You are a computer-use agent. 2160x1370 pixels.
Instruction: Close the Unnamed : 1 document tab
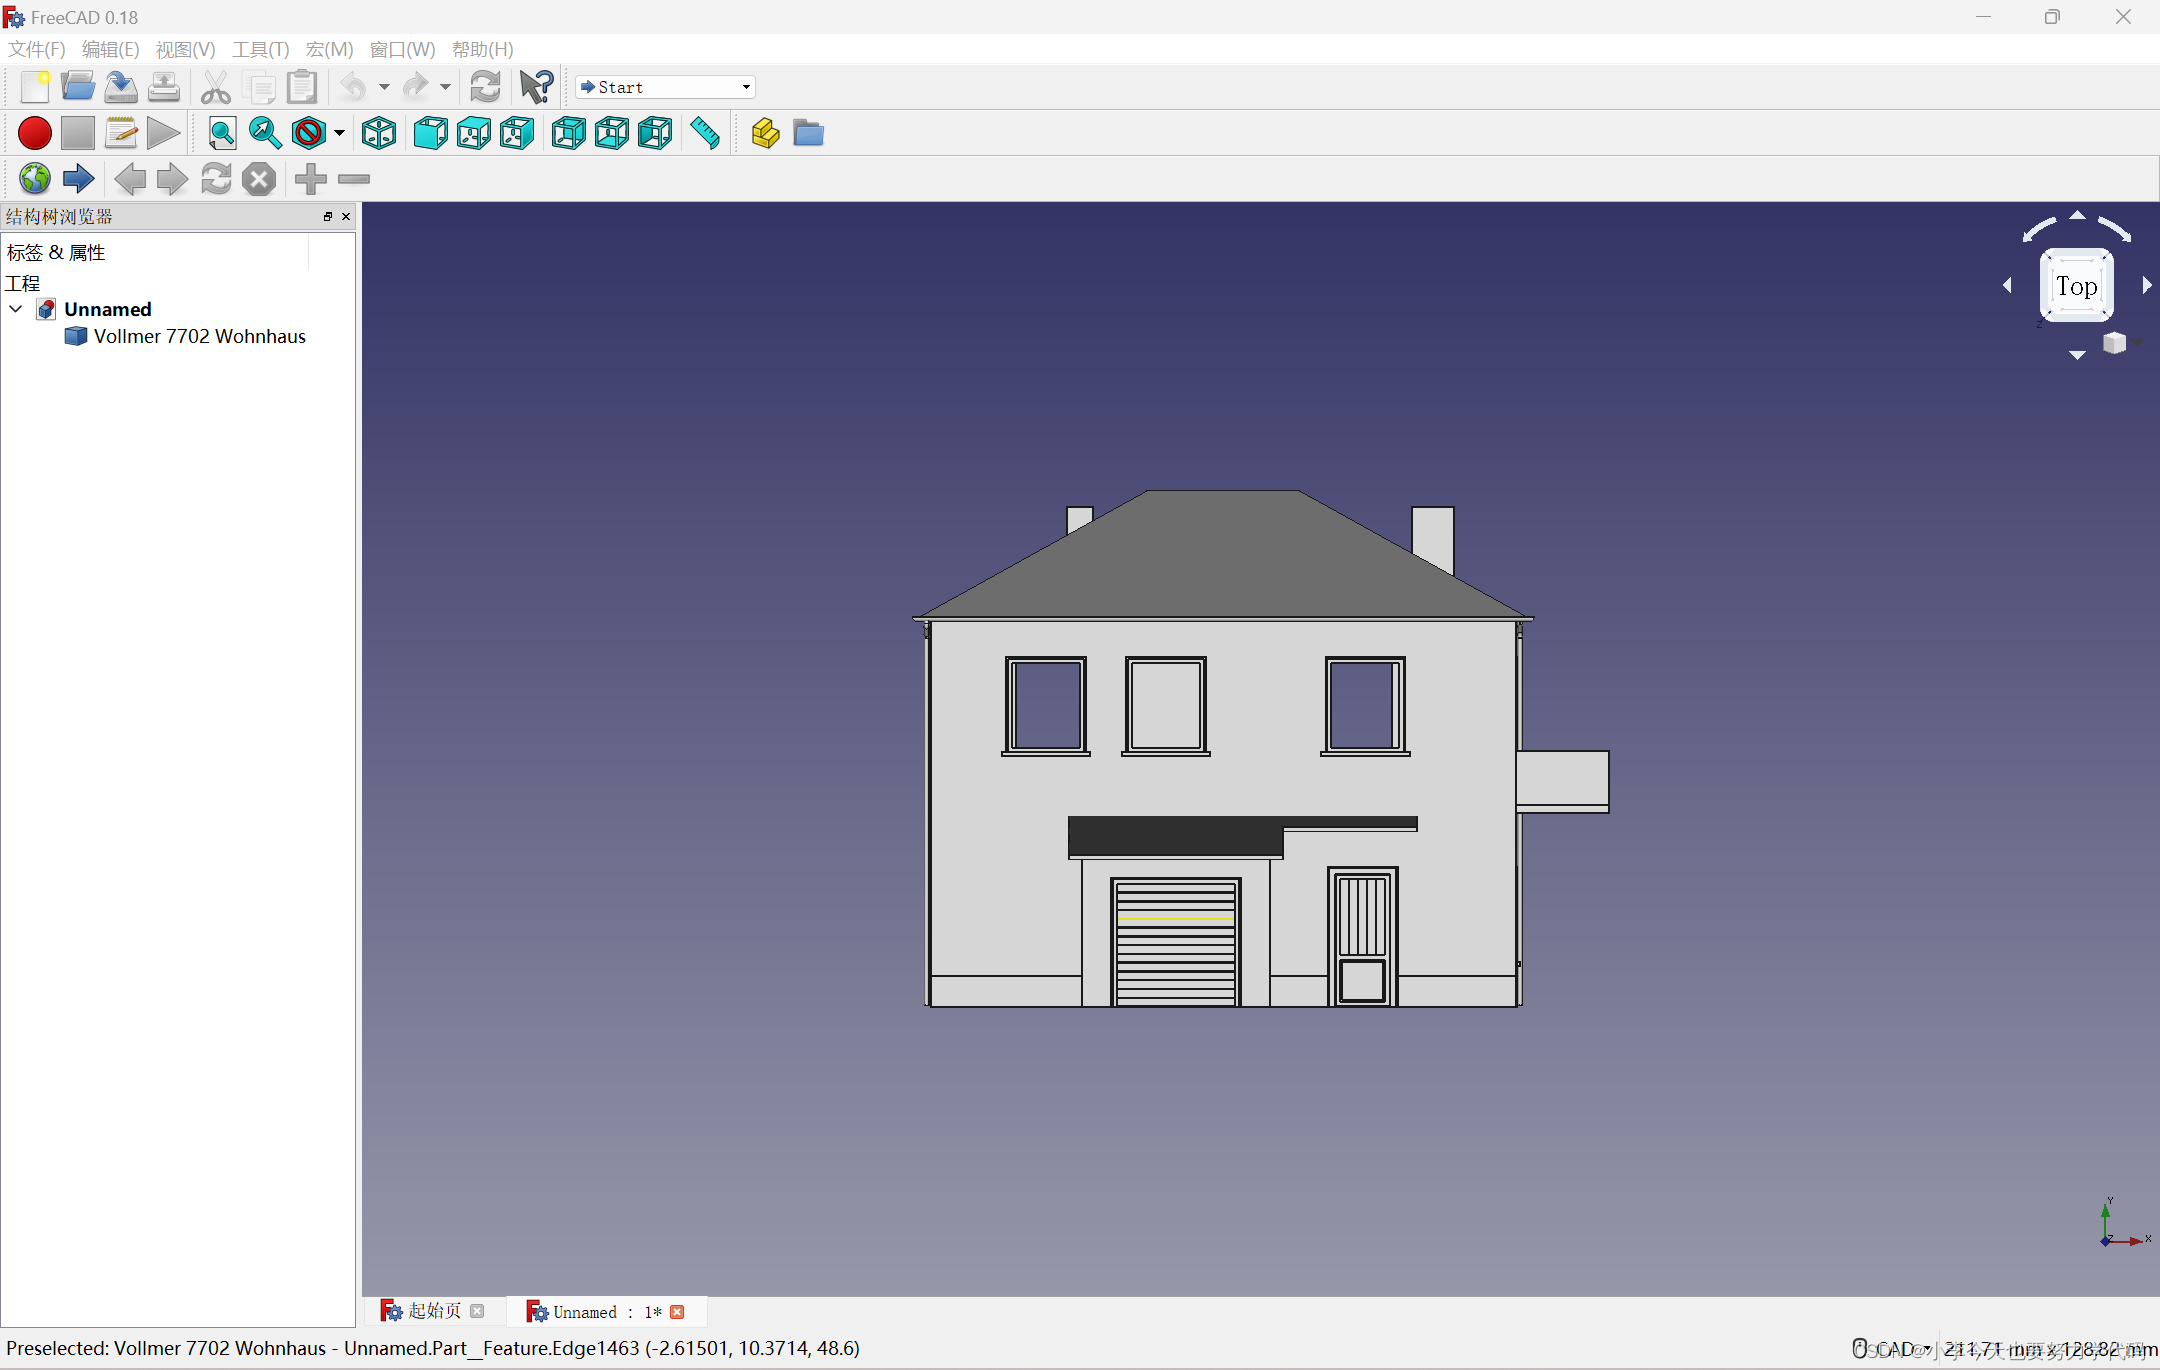click(x=678, y=1312)
